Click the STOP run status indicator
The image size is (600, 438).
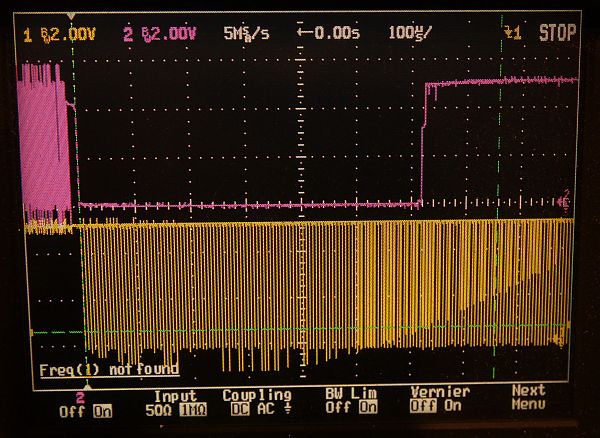coord(557,33)
